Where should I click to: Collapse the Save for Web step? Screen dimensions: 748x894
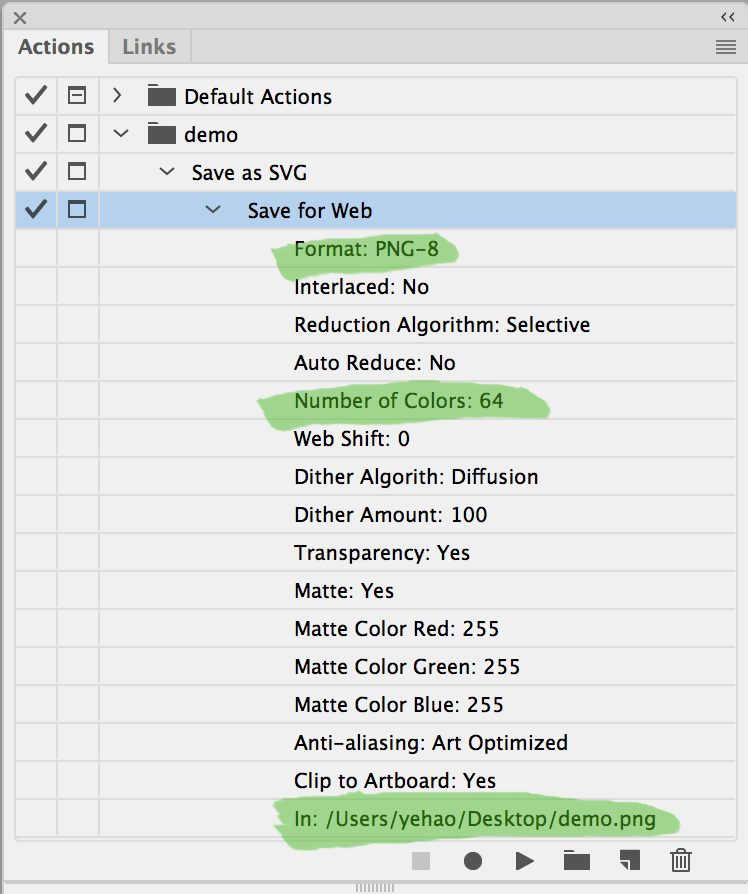[212, 210]
